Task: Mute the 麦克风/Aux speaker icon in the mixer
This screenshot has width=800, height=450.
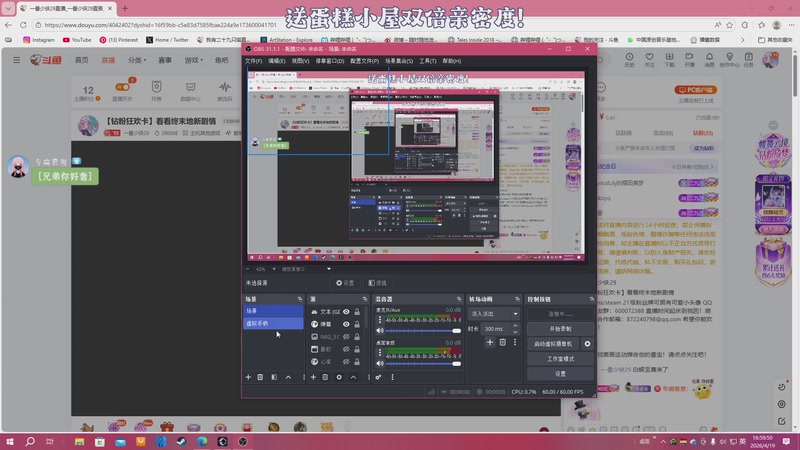Action: tap(380, 331)
